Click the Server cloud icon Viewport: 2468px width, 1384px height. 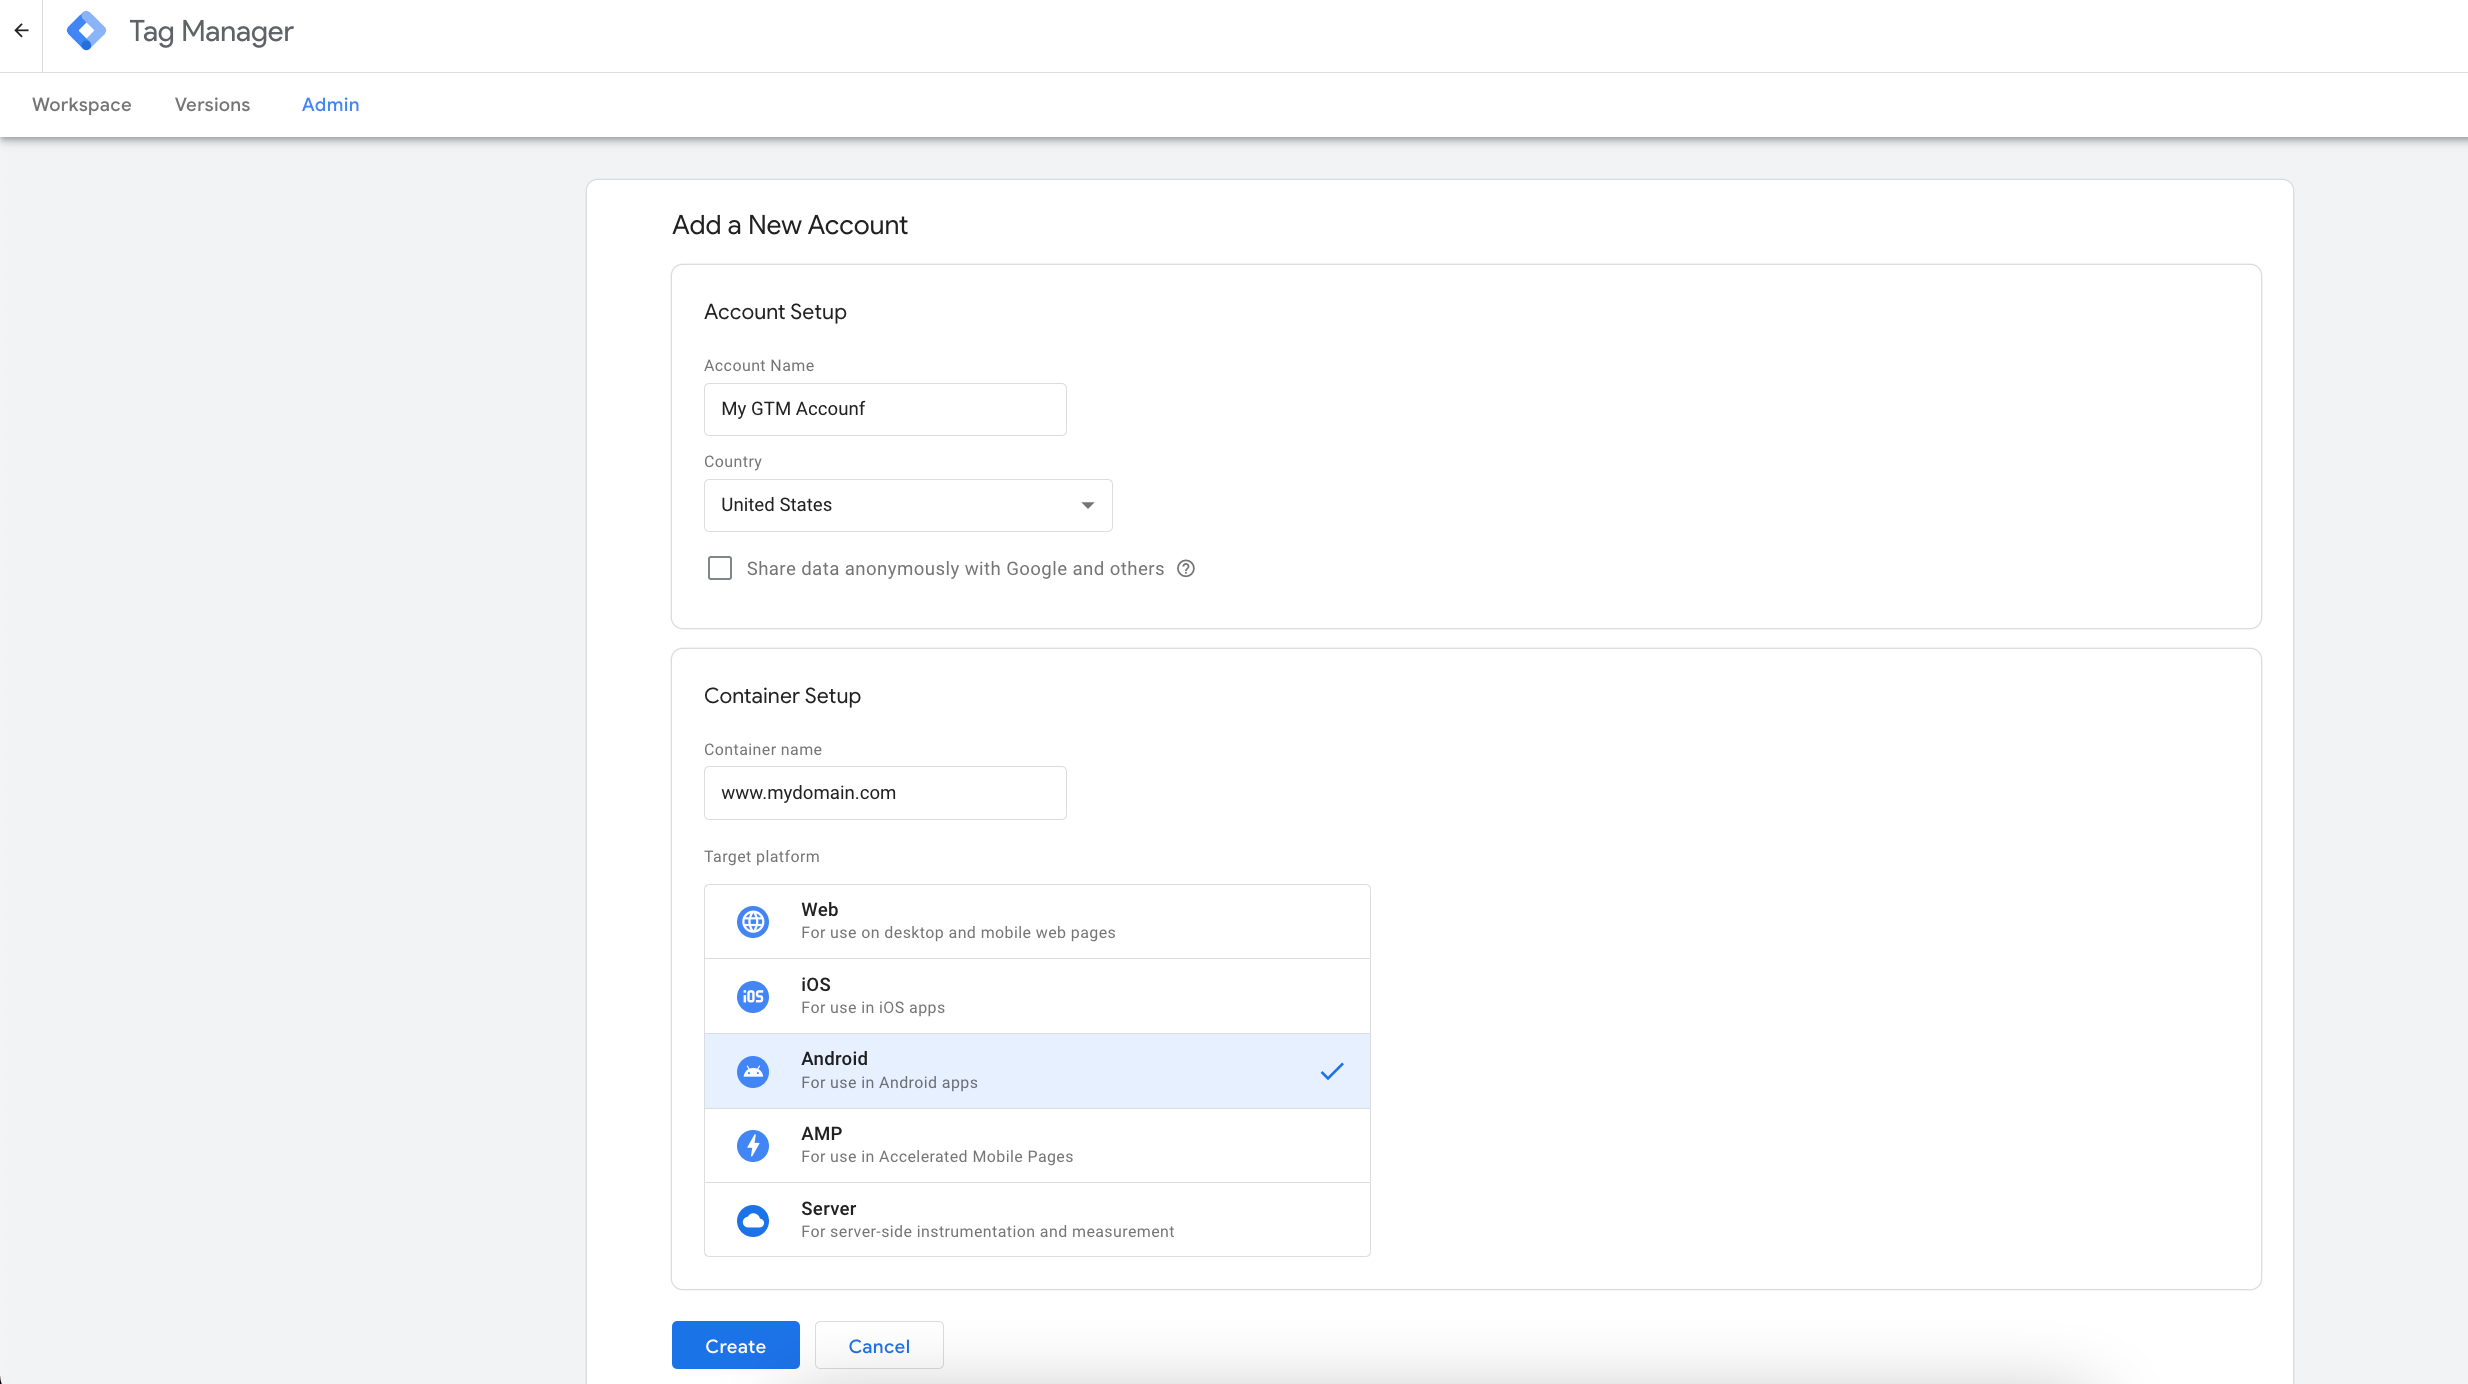pyautogui.click(x=753, y=1220)
